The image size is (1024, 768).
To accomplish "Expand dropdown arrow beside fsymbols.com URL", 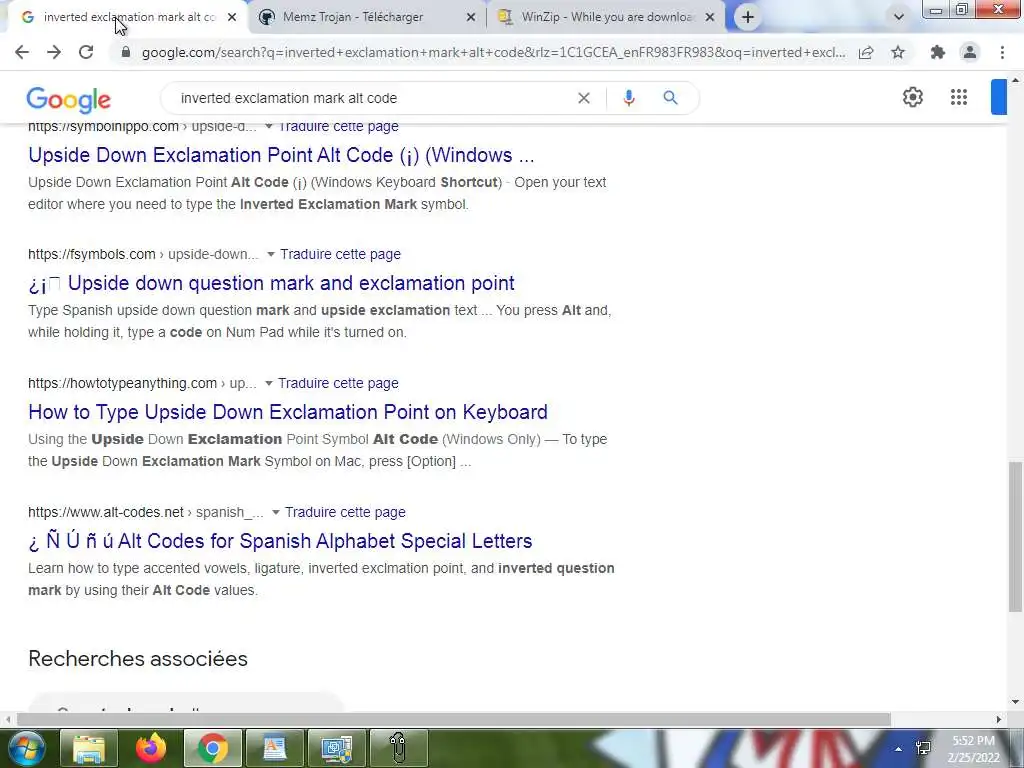I will pos(270,254).
